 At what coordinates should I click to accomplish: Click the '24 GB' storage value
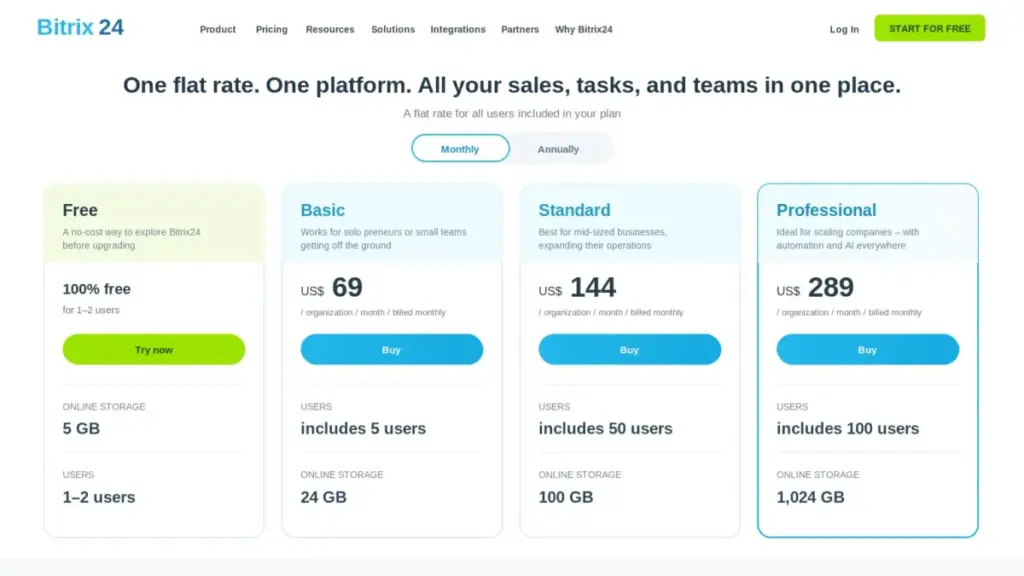coord(323,497)
